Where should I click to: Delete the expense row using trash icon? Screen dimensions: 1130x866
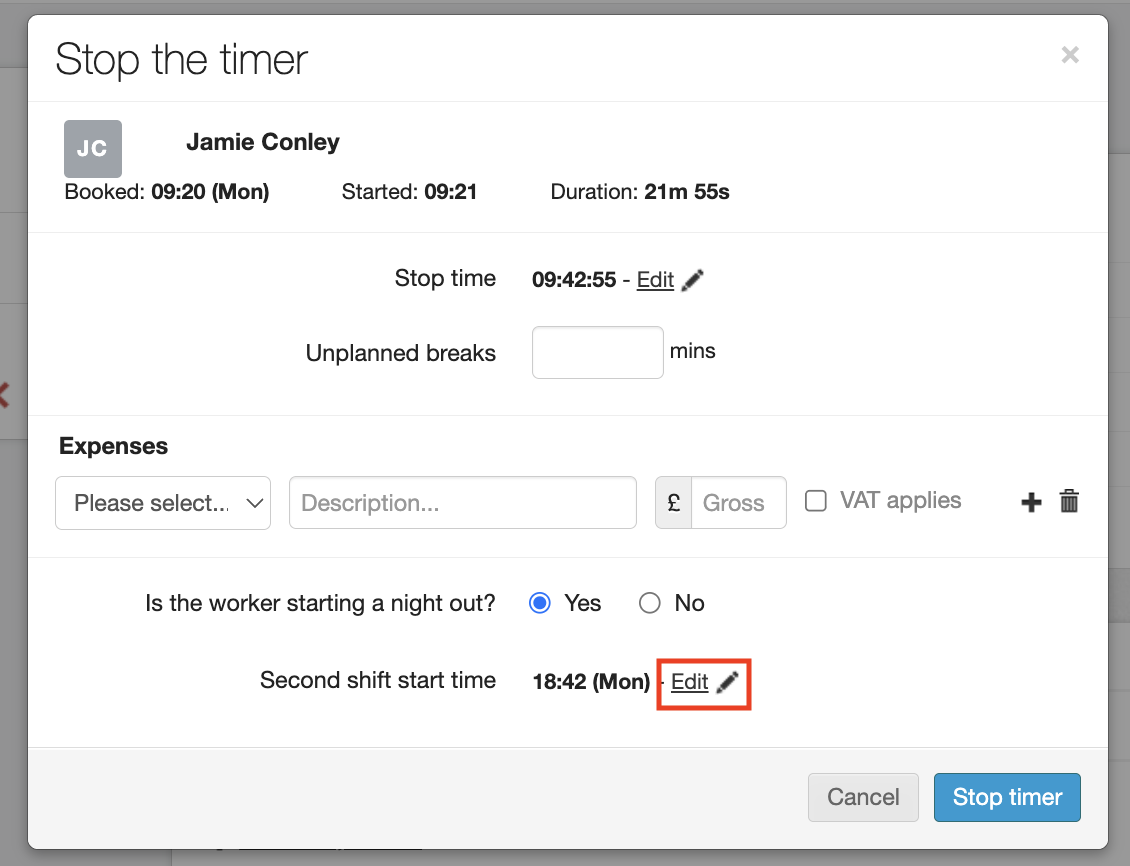[x=1069, y=502]
